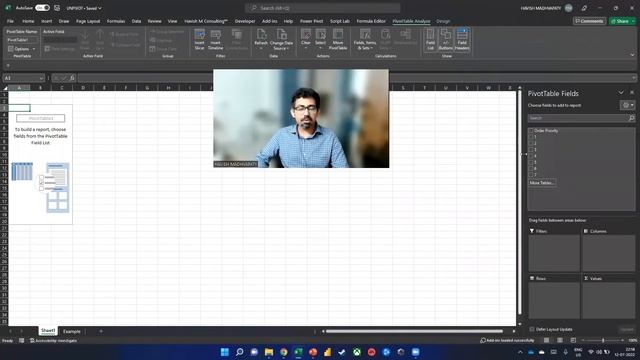This screenshot has width=640, height=360.
Task: Open the Home tab
Action: pyautogui.click(x=28, y=21)
